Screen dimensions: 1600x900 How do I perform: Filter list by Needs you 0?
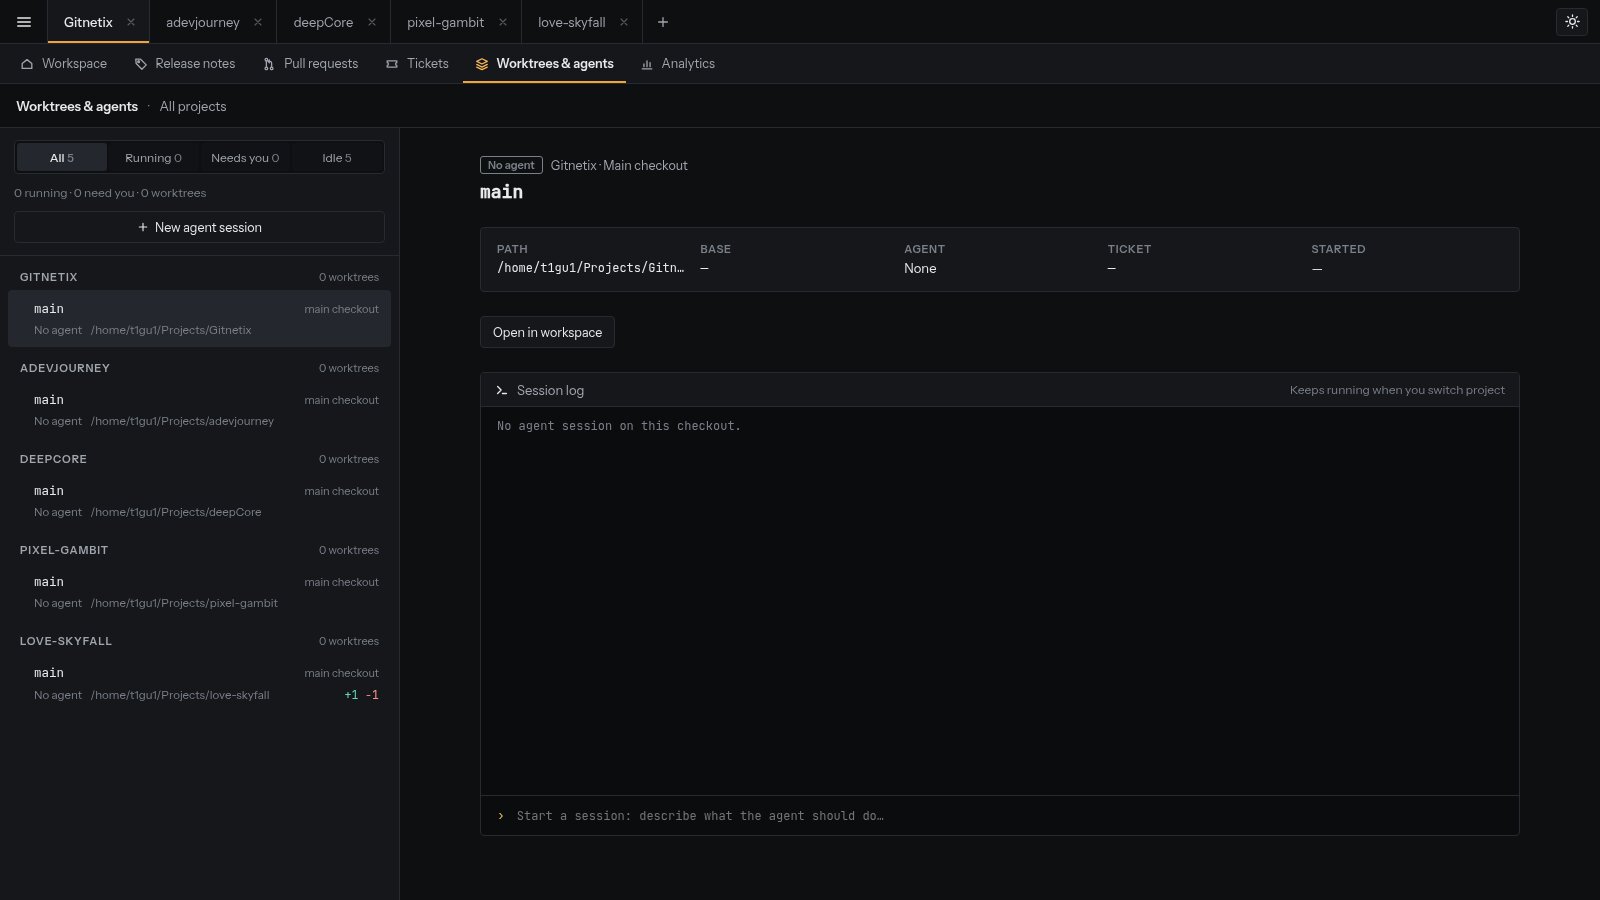tap(245, 158)
